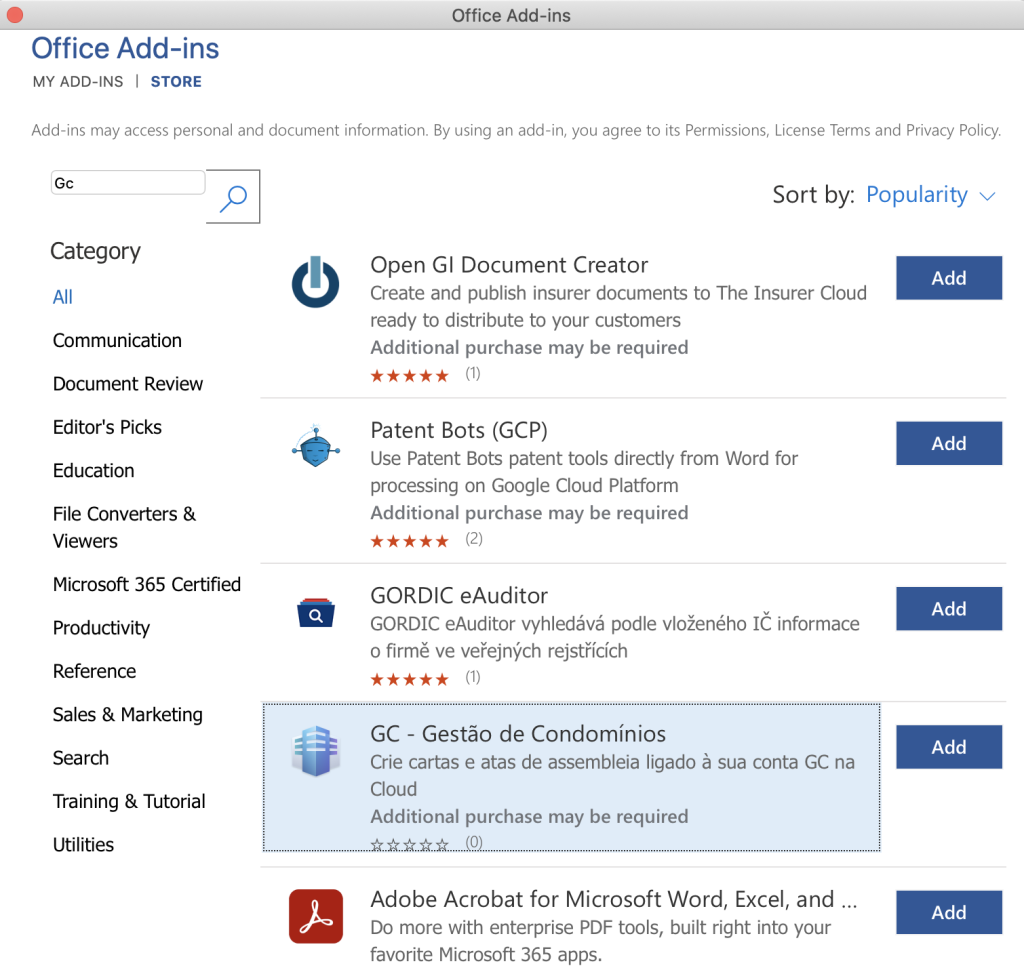Open the GC Gestão de Condomínios building icon
Screen dimensions: 1024x972
click(316, 751)
